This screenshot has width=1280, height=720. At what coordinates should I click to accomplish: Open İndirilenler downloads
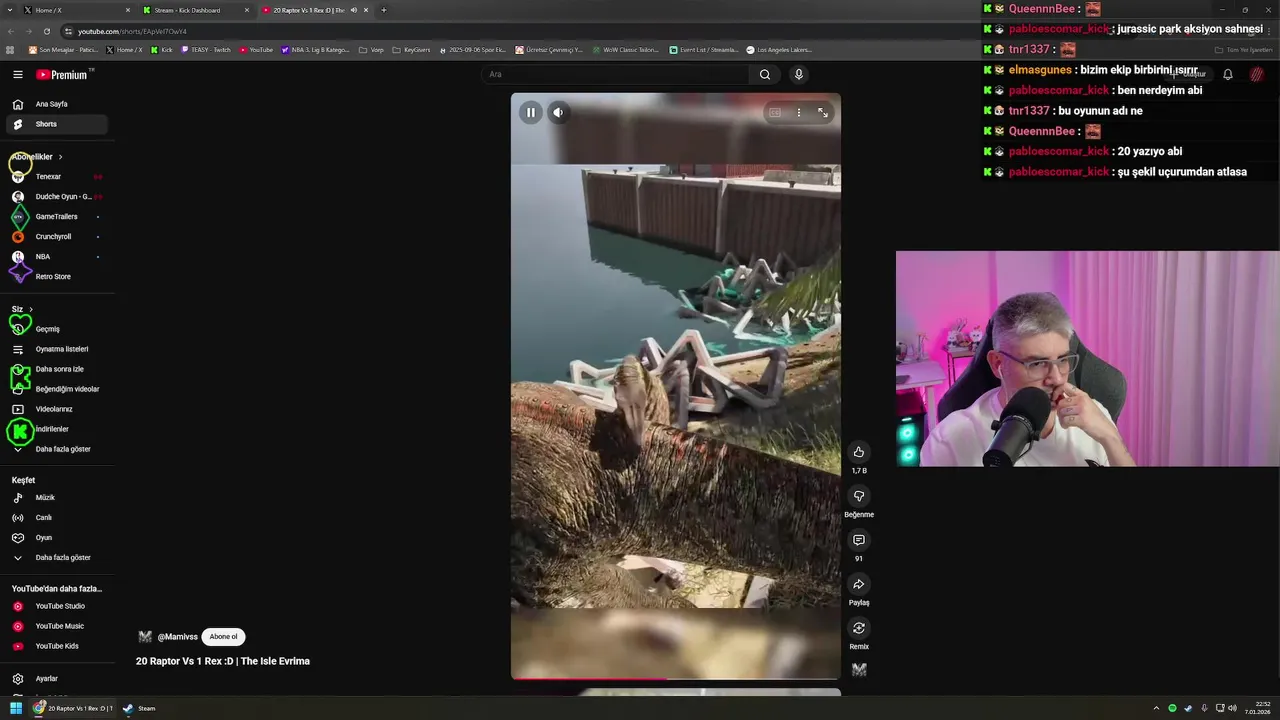coord(56,429)
